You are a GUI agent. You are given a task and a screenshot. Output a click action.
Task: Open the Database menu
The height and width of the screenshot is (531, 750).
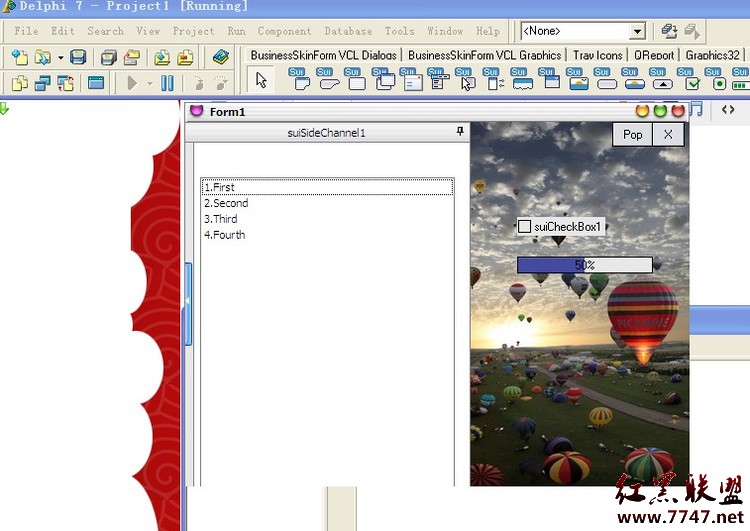click(x=348, y=31)
